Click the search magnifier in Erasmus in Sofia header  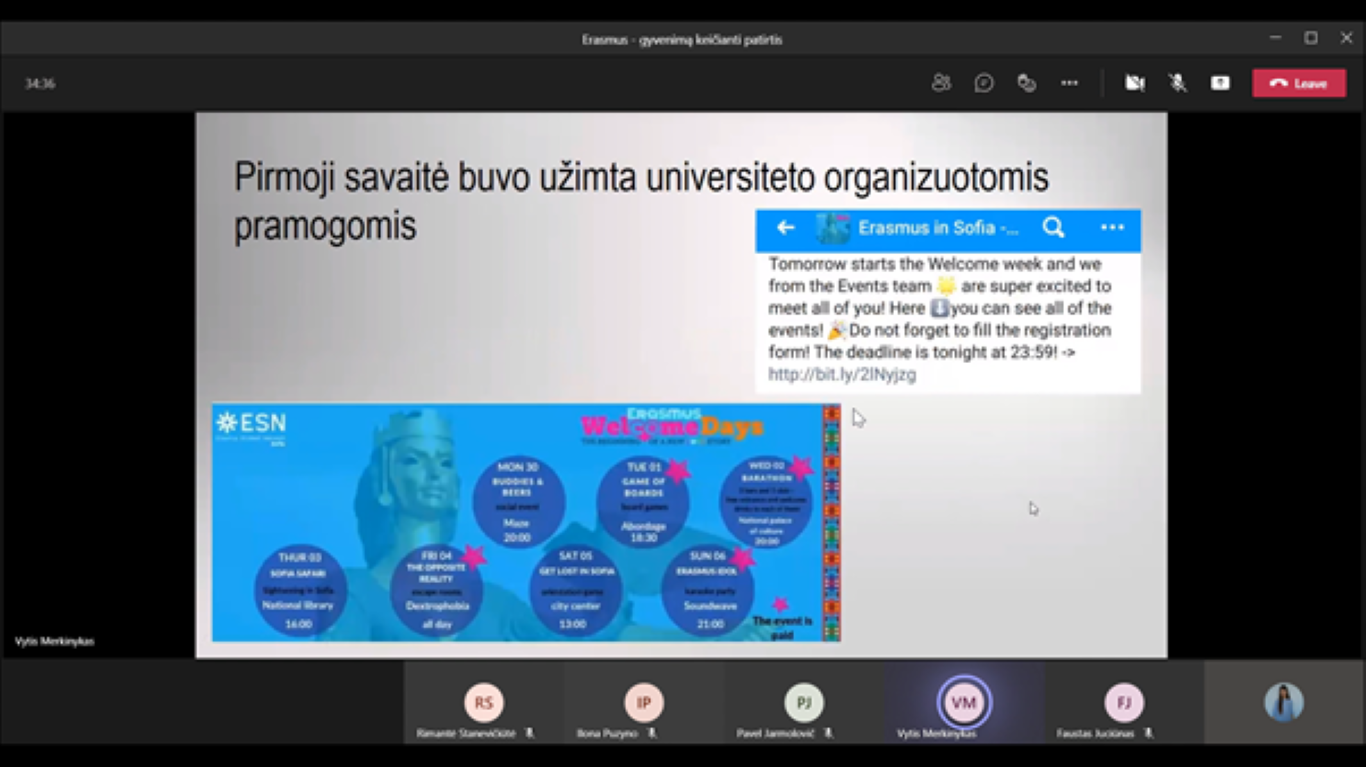pyautogui.click(x=1053, y=228)
